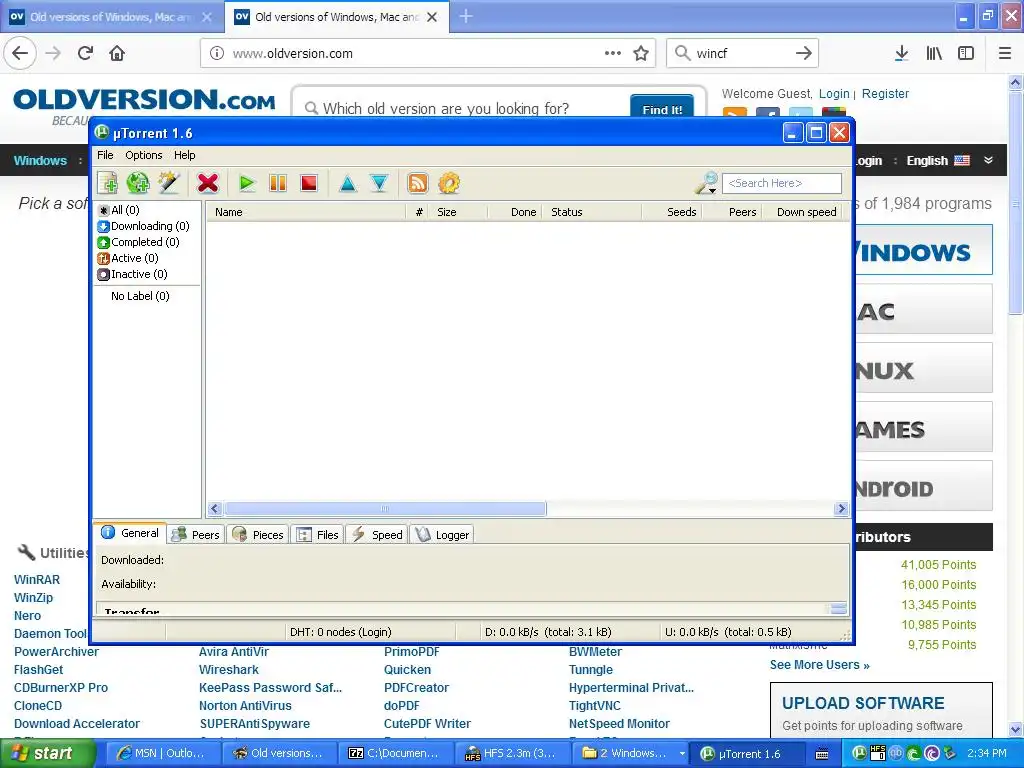Image resolution: width=1024 pixels, height=768 pixels.
Task: Bookmark page with star icon
Action: pos(641,54)
